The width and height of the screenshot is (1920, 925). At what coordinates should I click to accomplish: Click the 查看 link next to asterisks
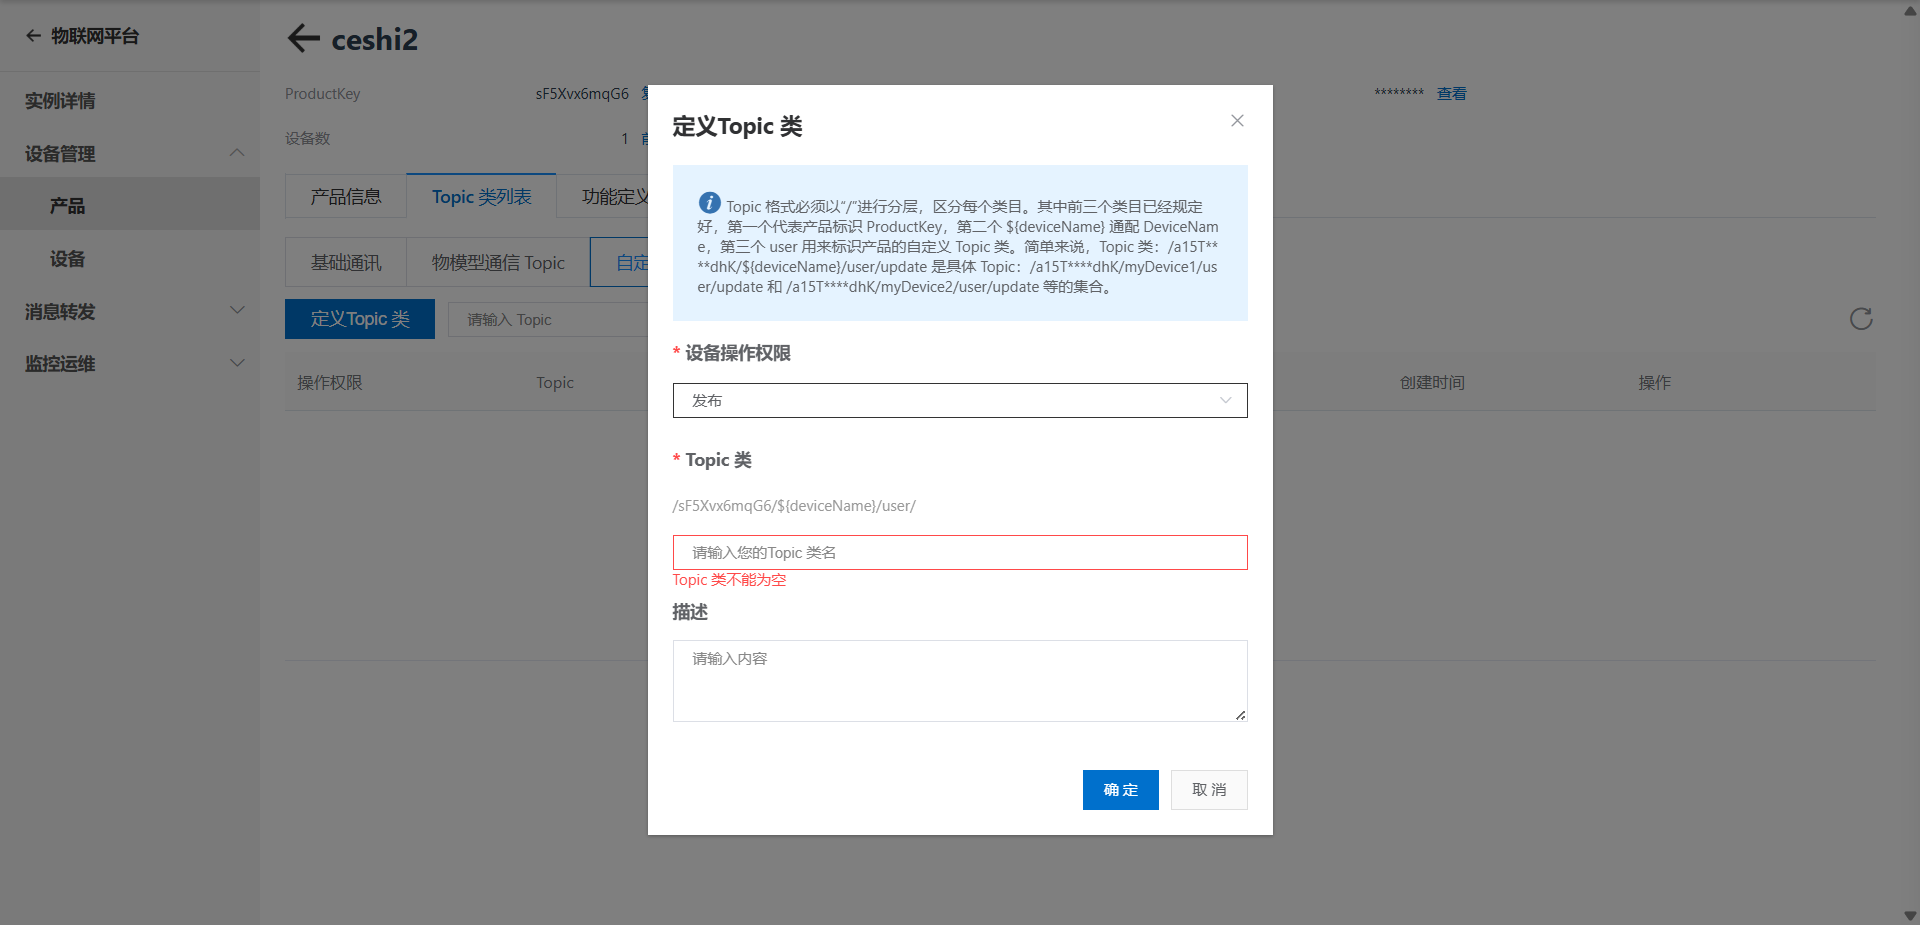[1451, 94]
